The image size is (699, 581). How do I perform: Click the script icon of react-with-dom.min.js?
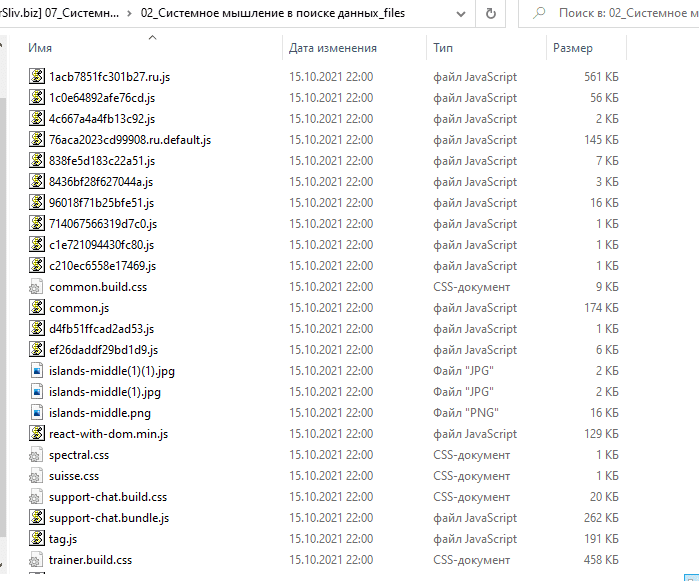(38, 434)
